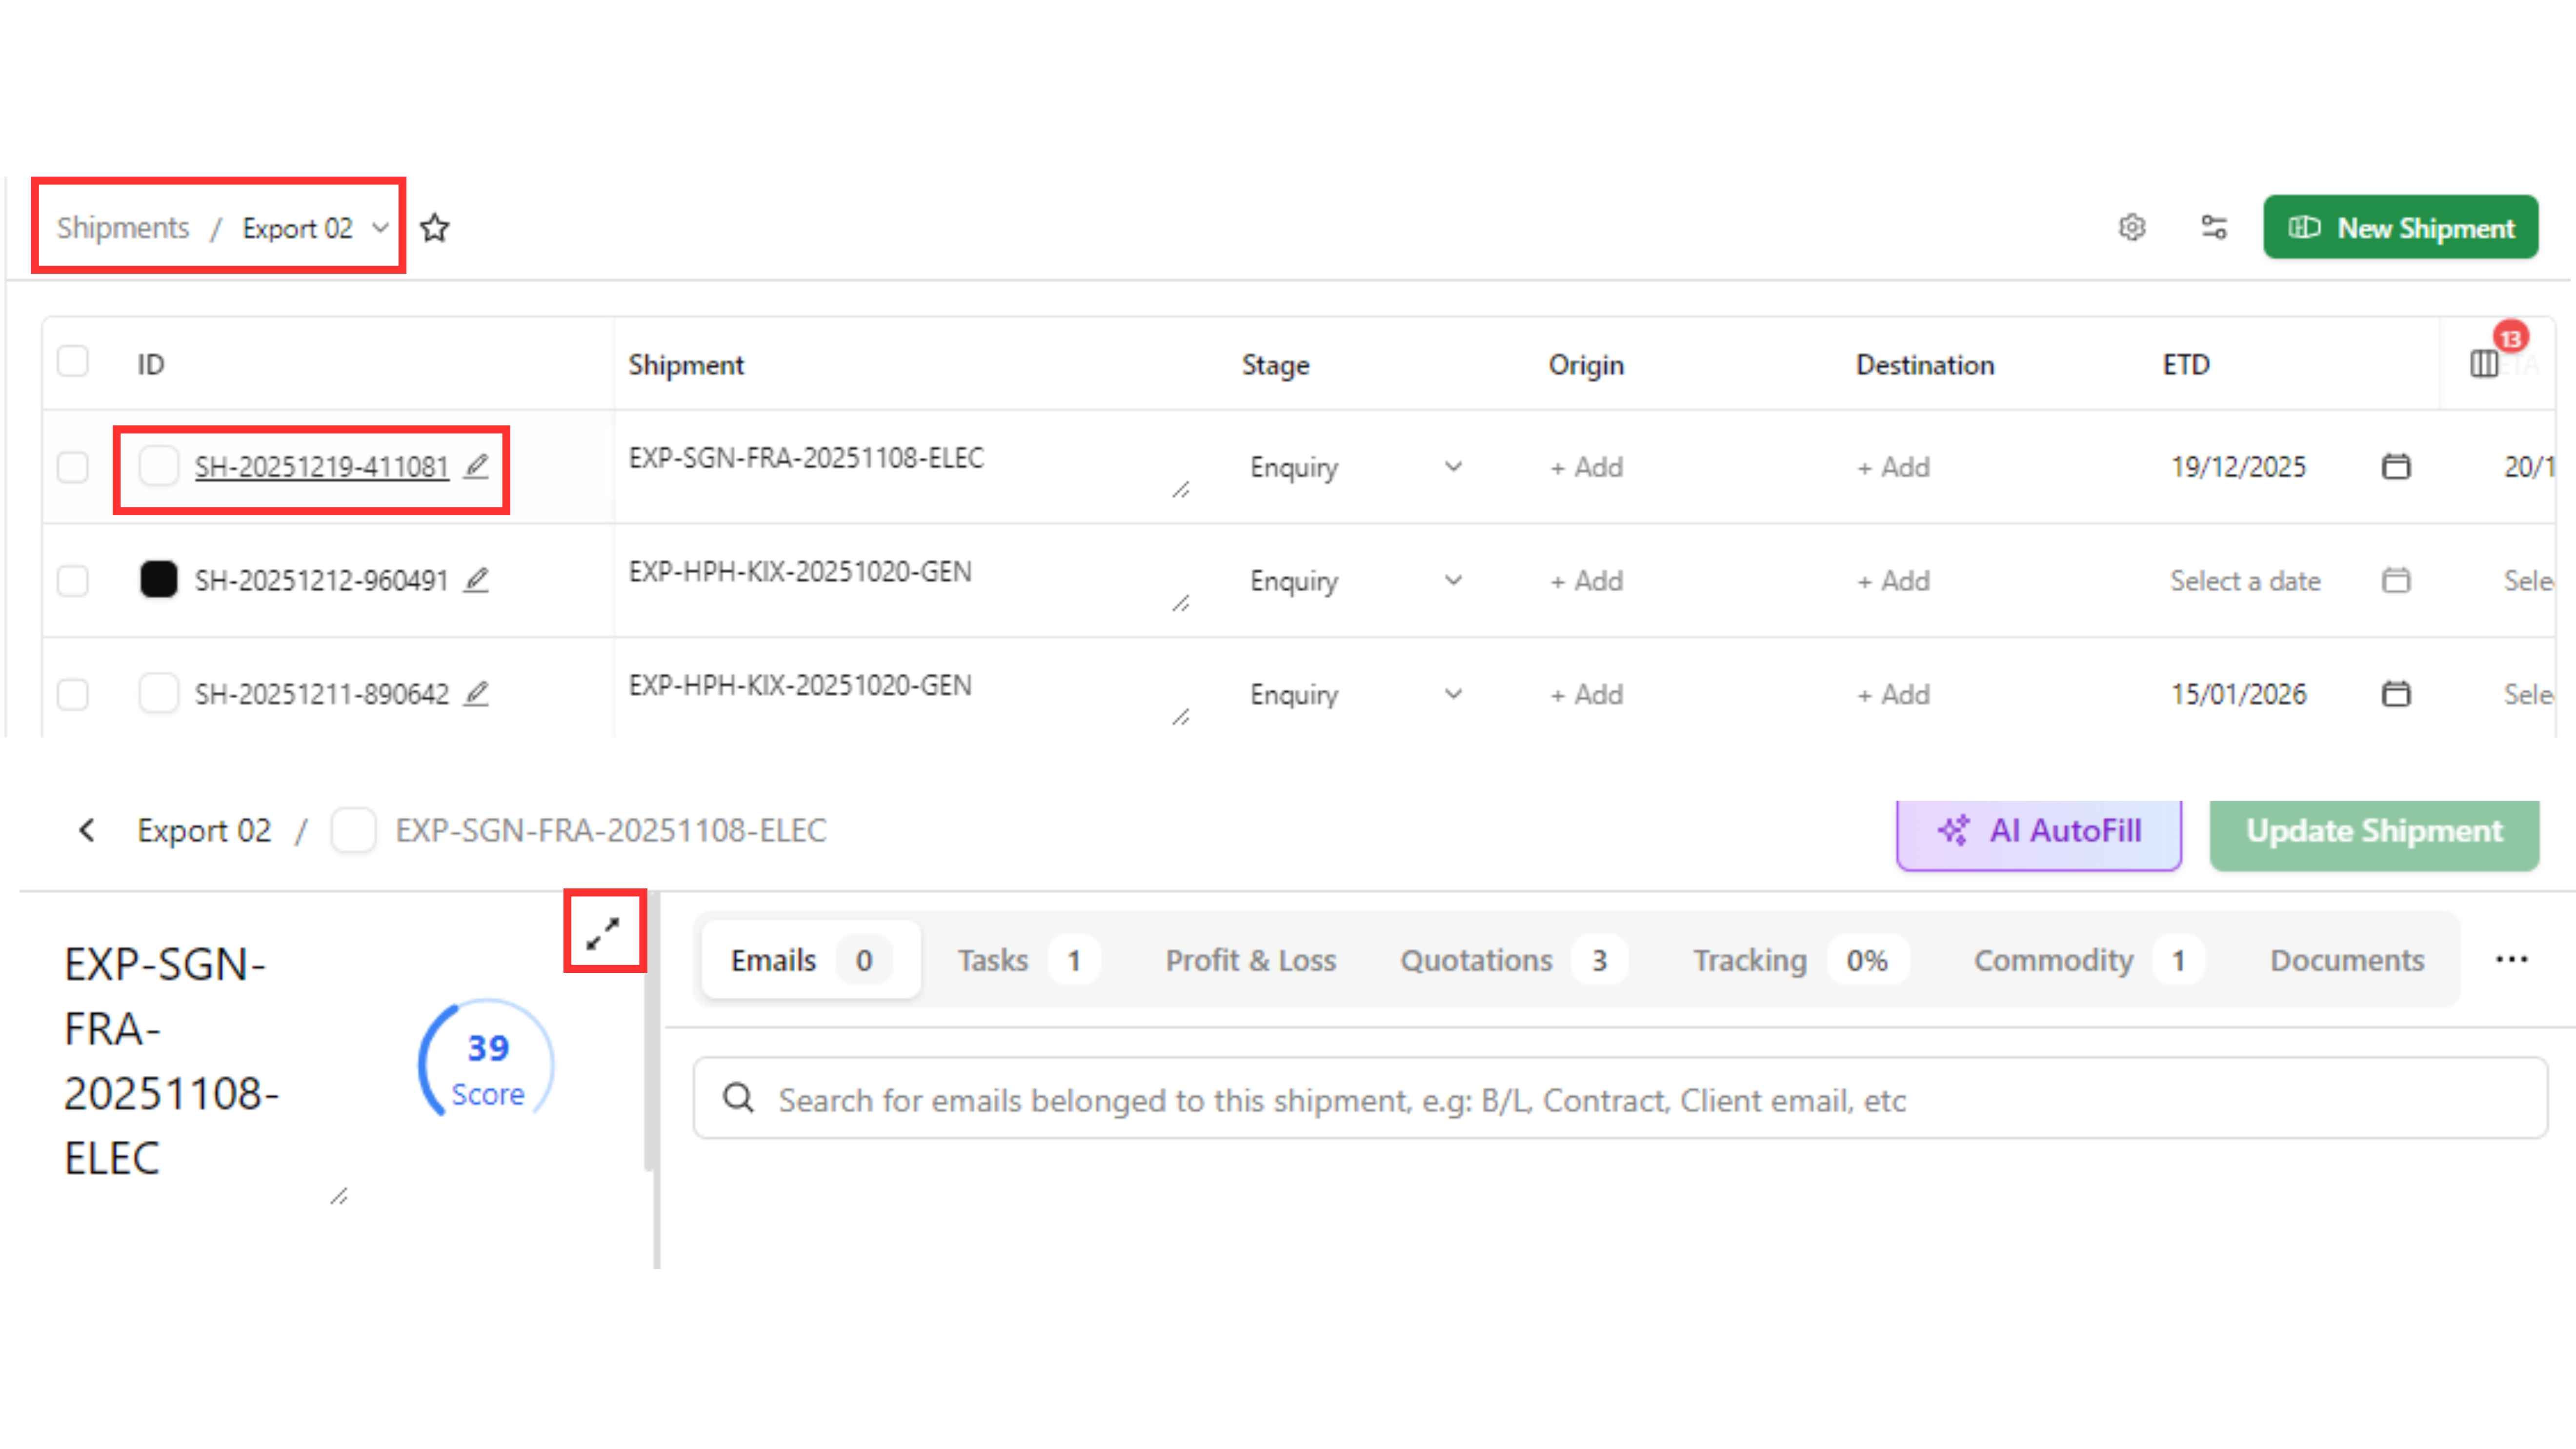This screenshot has height=1449, width=2576.
Task: Check the row for SH-20251219-411081
Action: coord(73,467)
